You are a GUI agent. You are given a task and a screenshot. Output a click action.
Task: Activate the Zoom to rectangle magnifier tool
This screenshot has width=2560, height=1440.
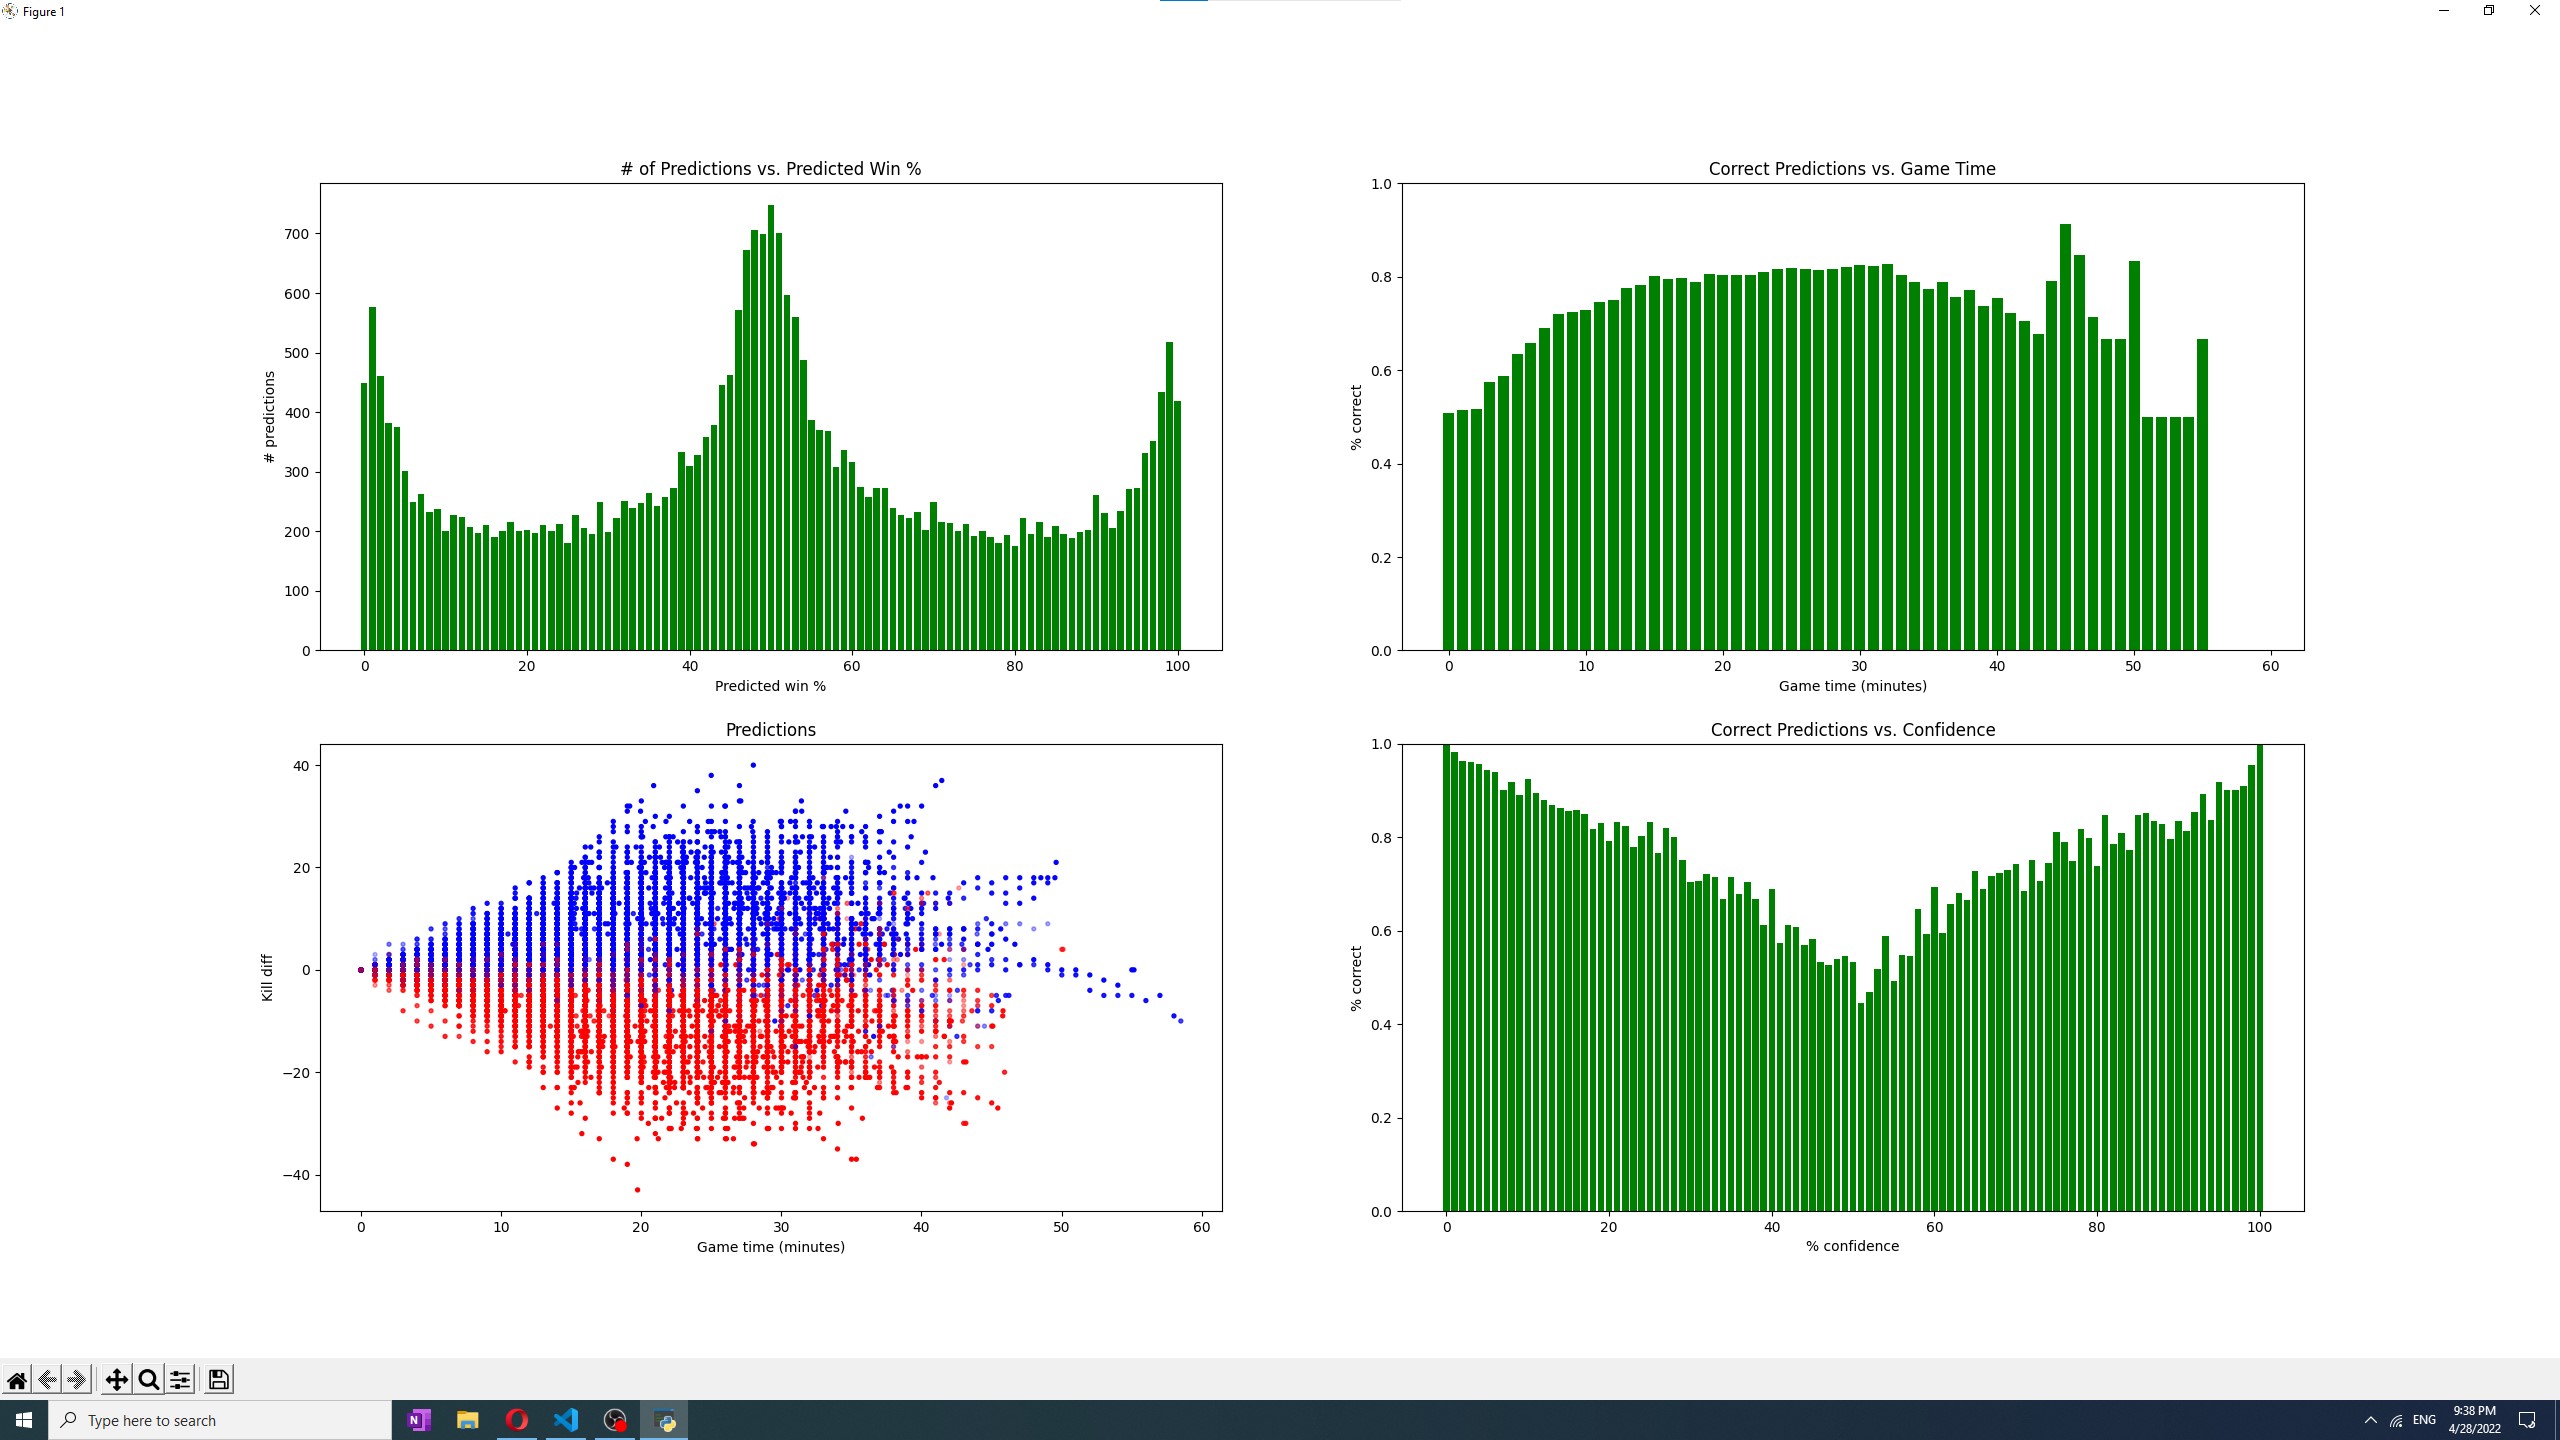149,1380
